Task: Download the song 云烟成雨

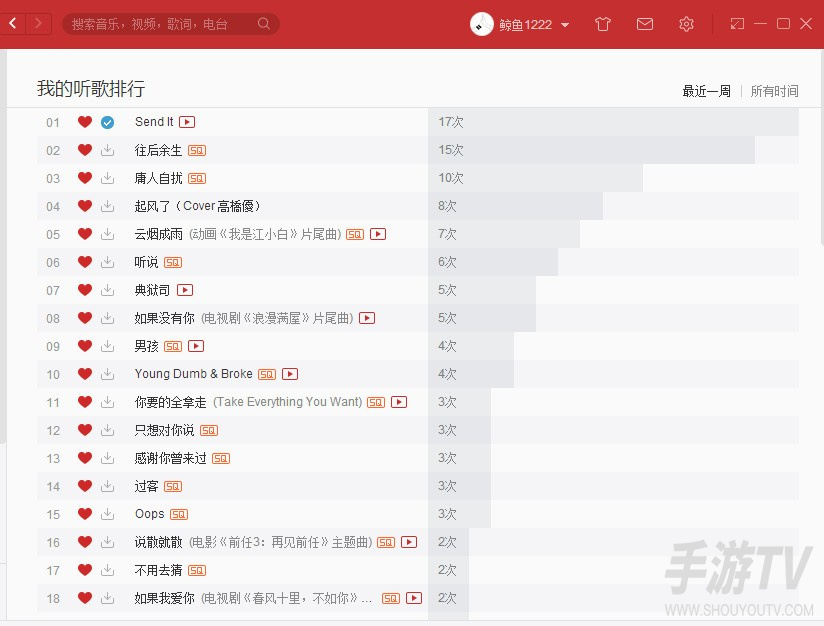Action: [x=107, y=234]
